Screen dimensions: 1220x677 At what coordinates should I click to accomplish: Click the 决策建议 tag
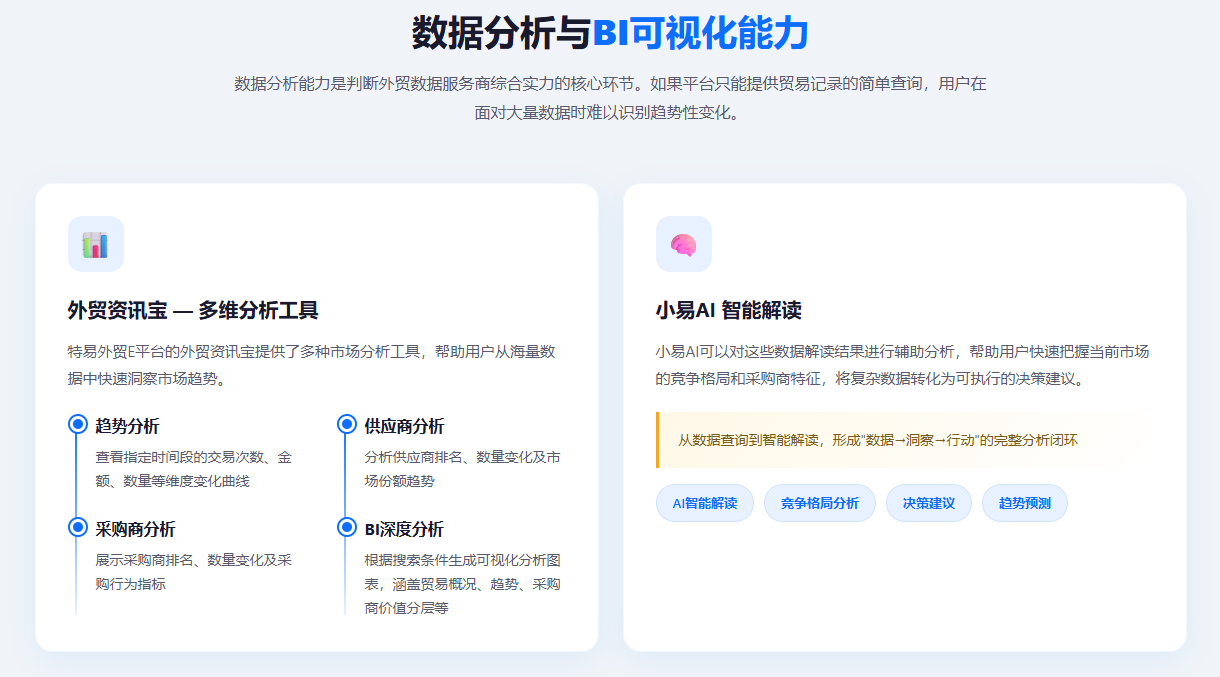click(x=928, y=503)
